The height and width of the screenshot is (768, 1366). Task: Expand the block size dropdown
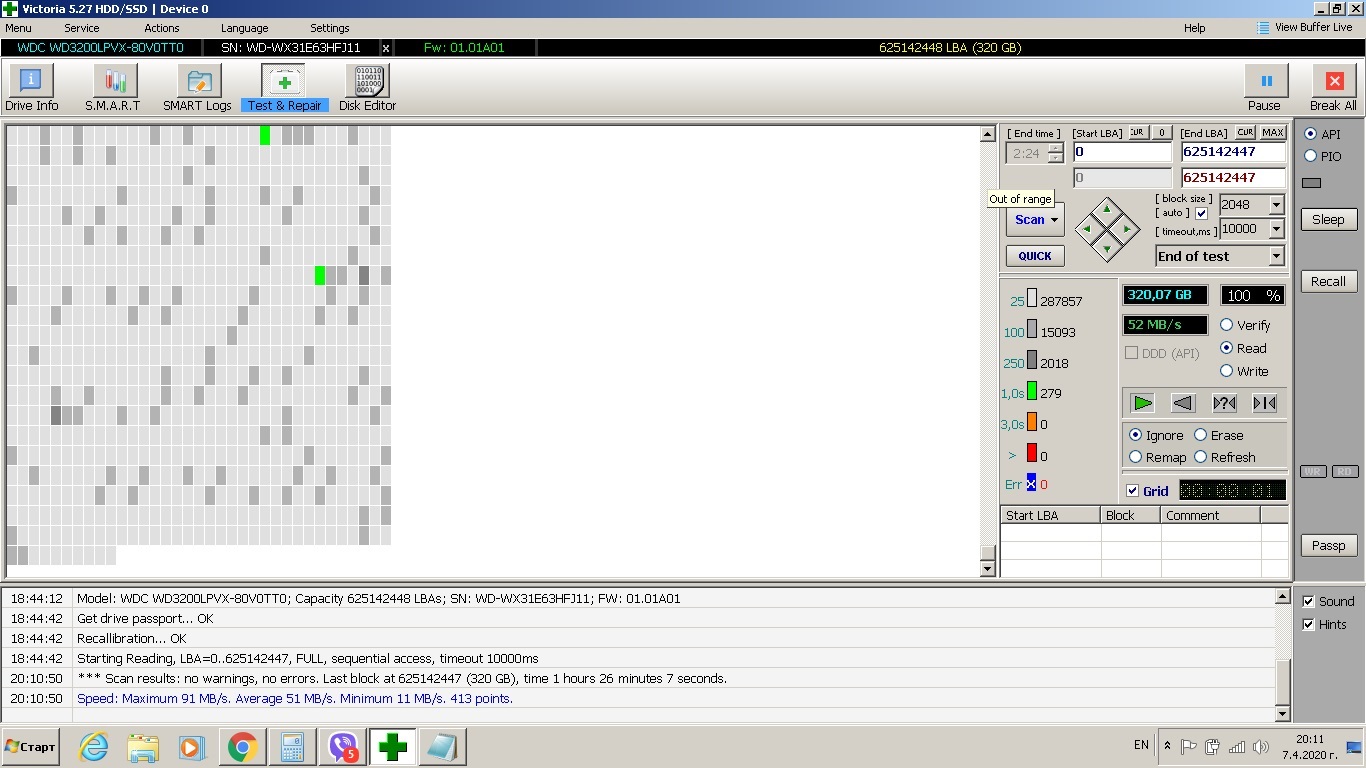click(1276, 205)
